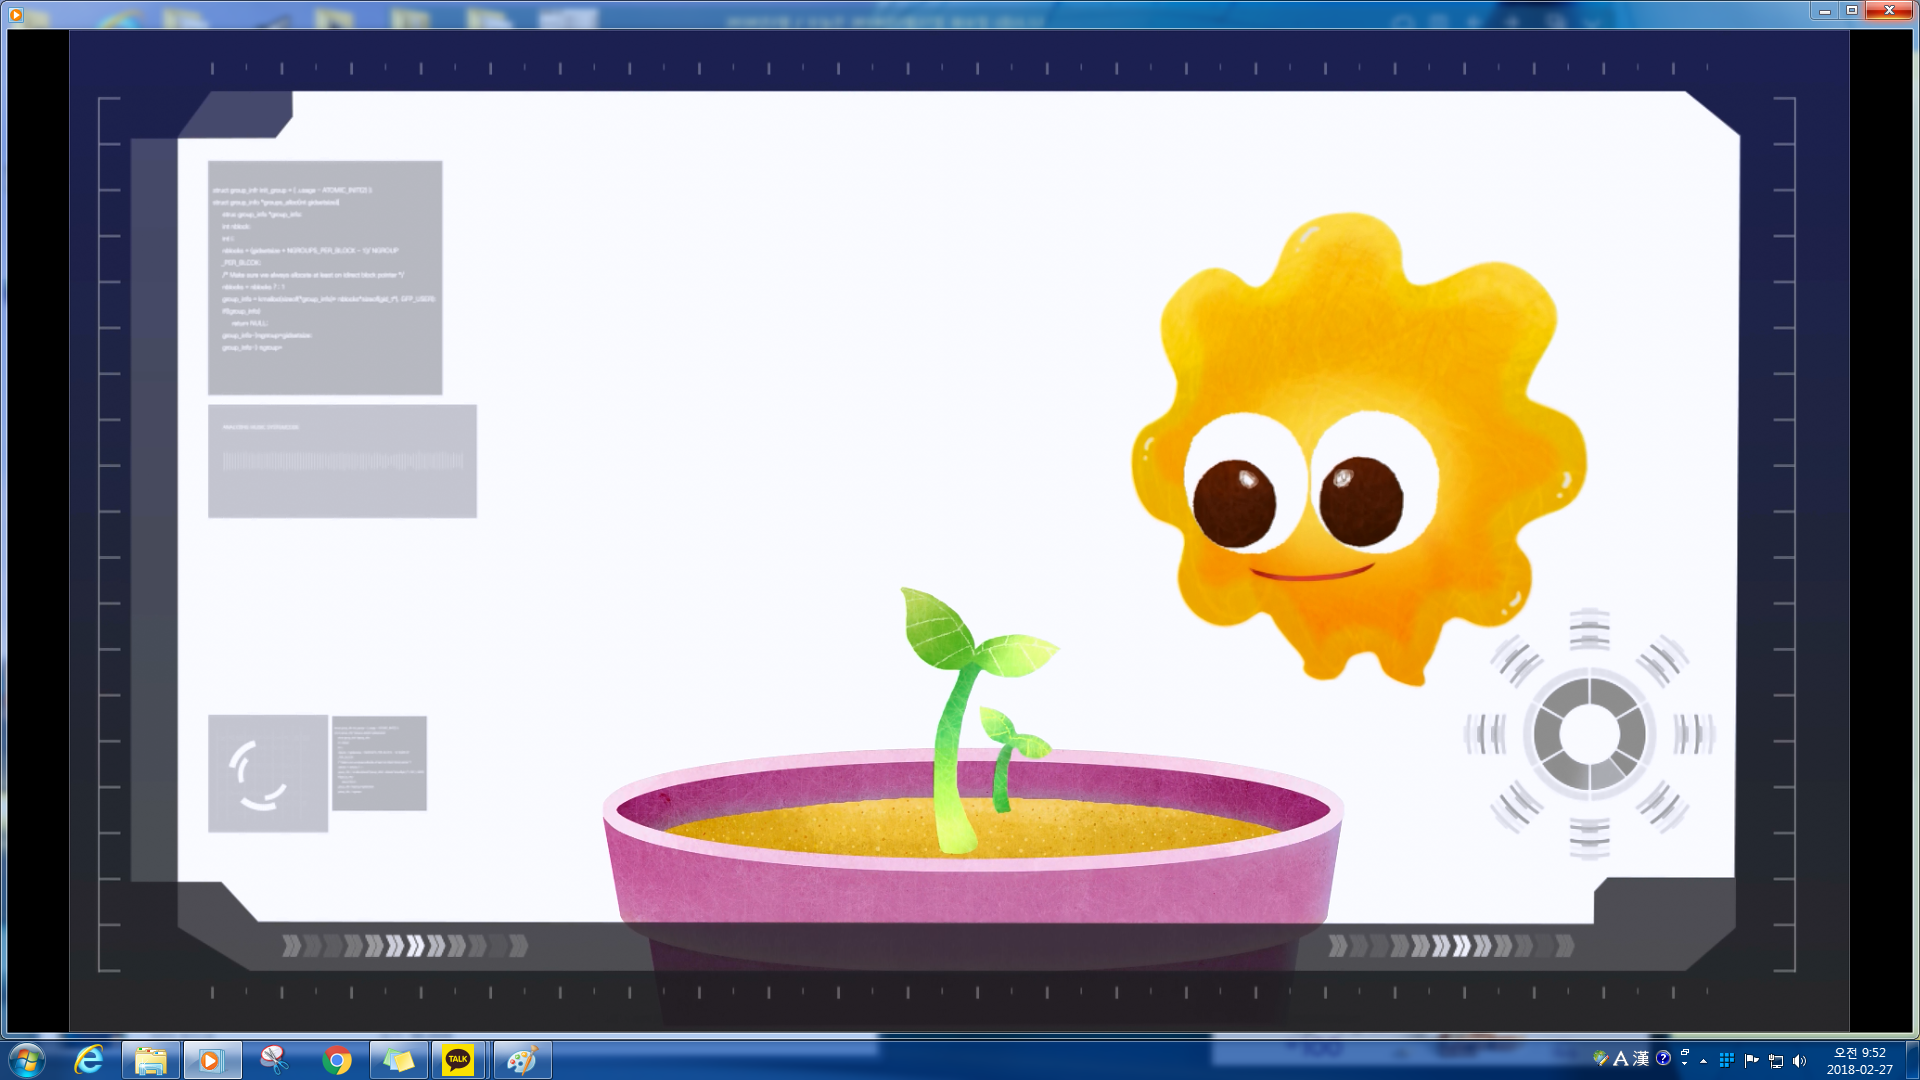The image size is (1920, 1080).
Task: Open the clock showing 오전 9:52
Action: [x=1859, y=1061]
